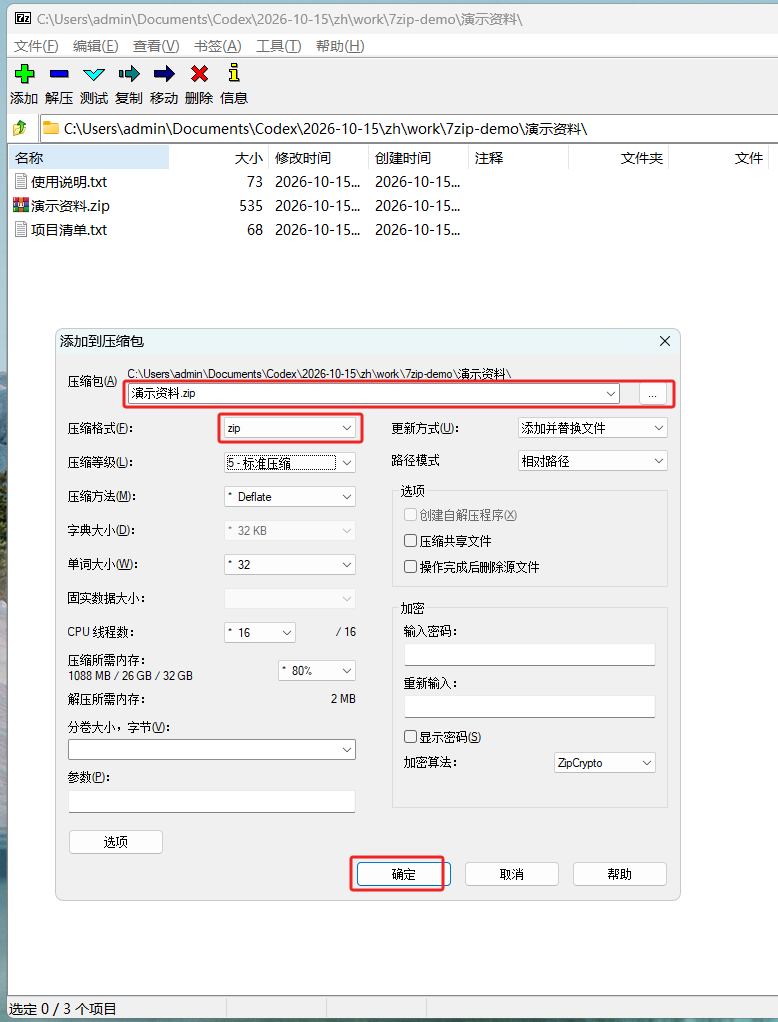Click the Move (移动) arrow icon
This screenshot has height=1022, width=778.
pos(164,74)
